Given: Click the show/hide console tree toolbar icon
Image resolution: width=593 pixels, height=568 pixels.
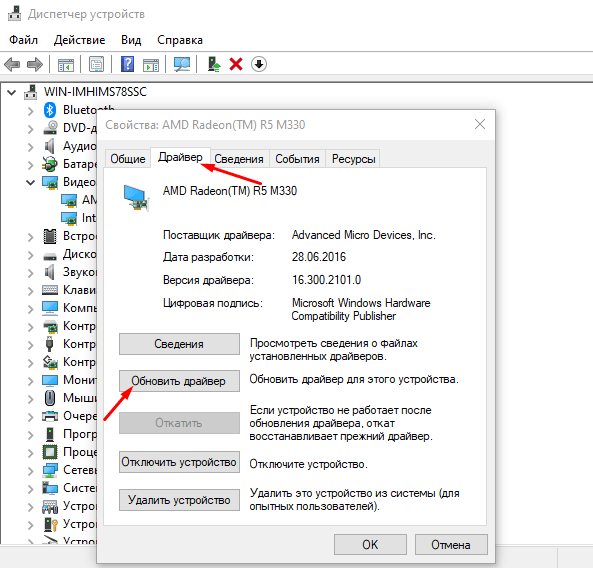Looking at the screenshot, I should click(66, 65).
